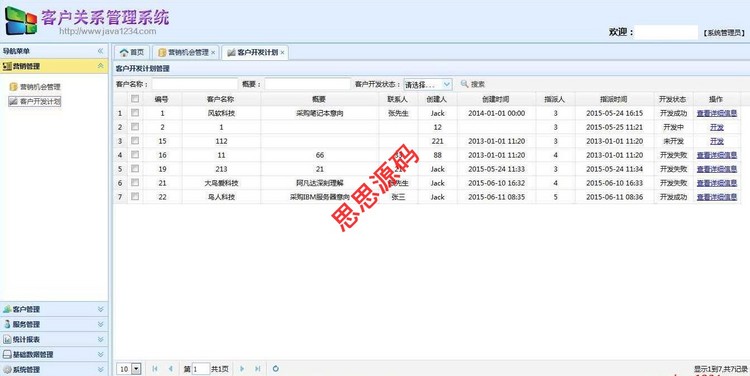
Task: Click the 客户管理 section icon
Action: [7, 309]
